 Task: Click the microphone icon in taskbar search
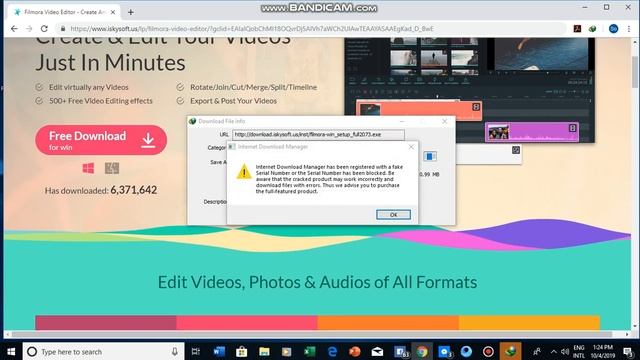(x=175, y=351)
